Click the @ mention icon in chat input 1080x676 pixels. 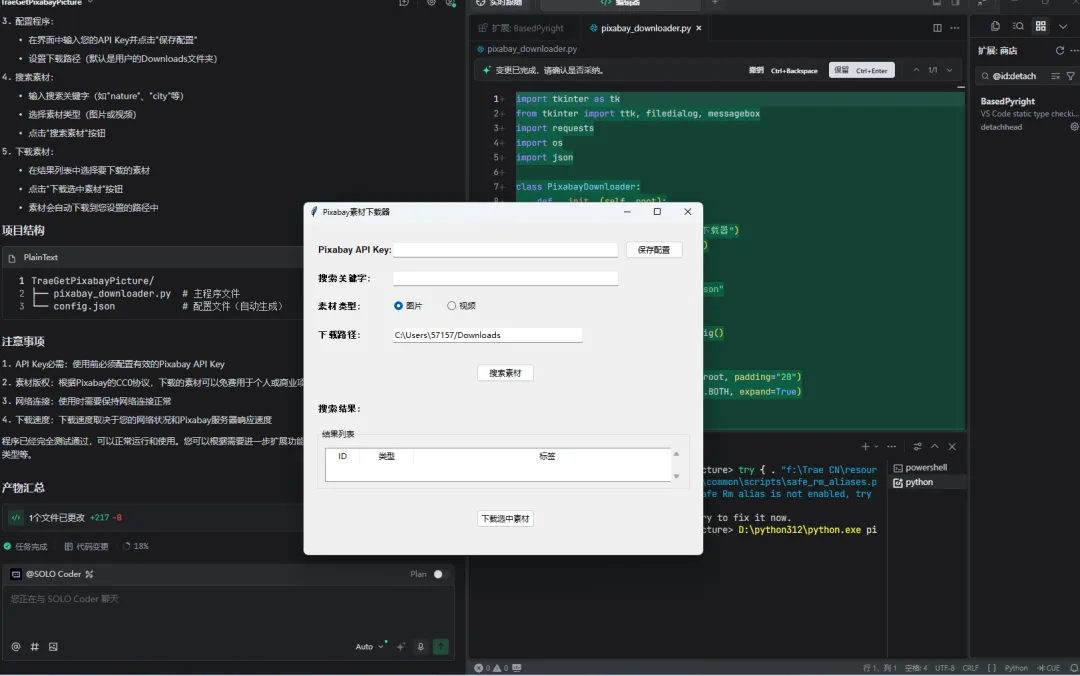click(15, 646)
